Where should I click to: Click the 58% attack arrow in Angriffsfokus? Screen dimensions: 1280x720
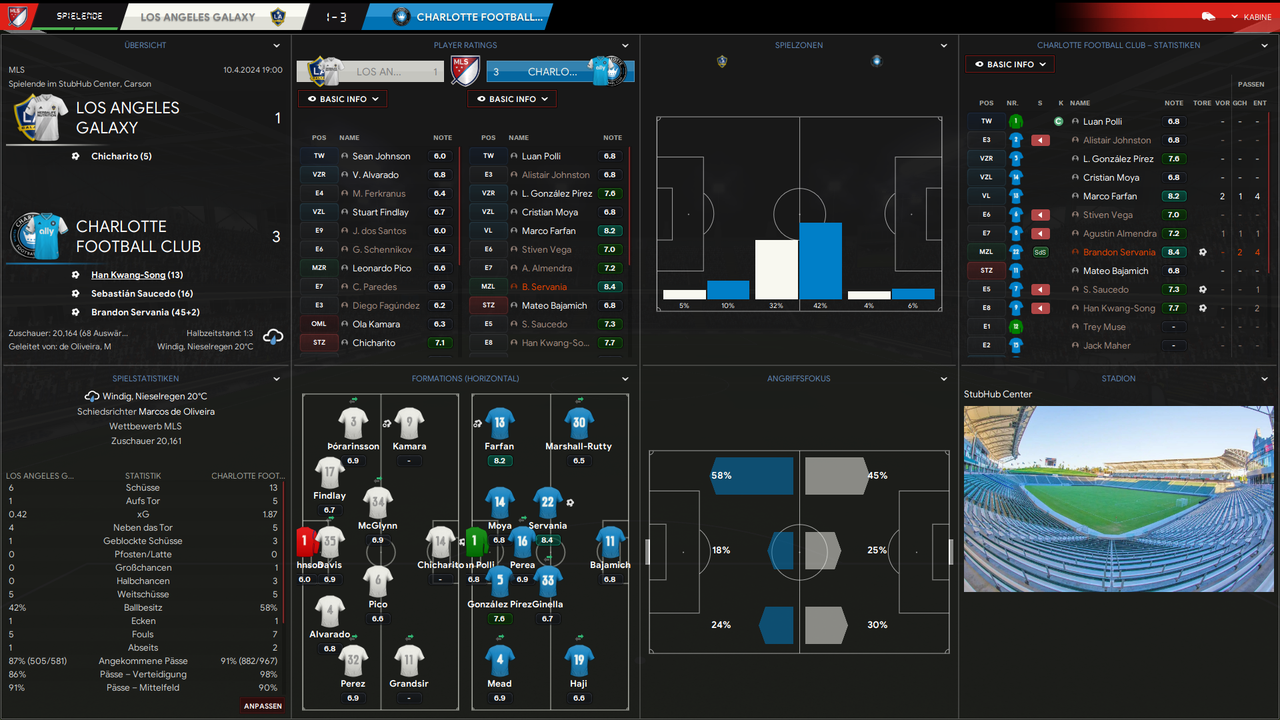click(x=751, y=476)
